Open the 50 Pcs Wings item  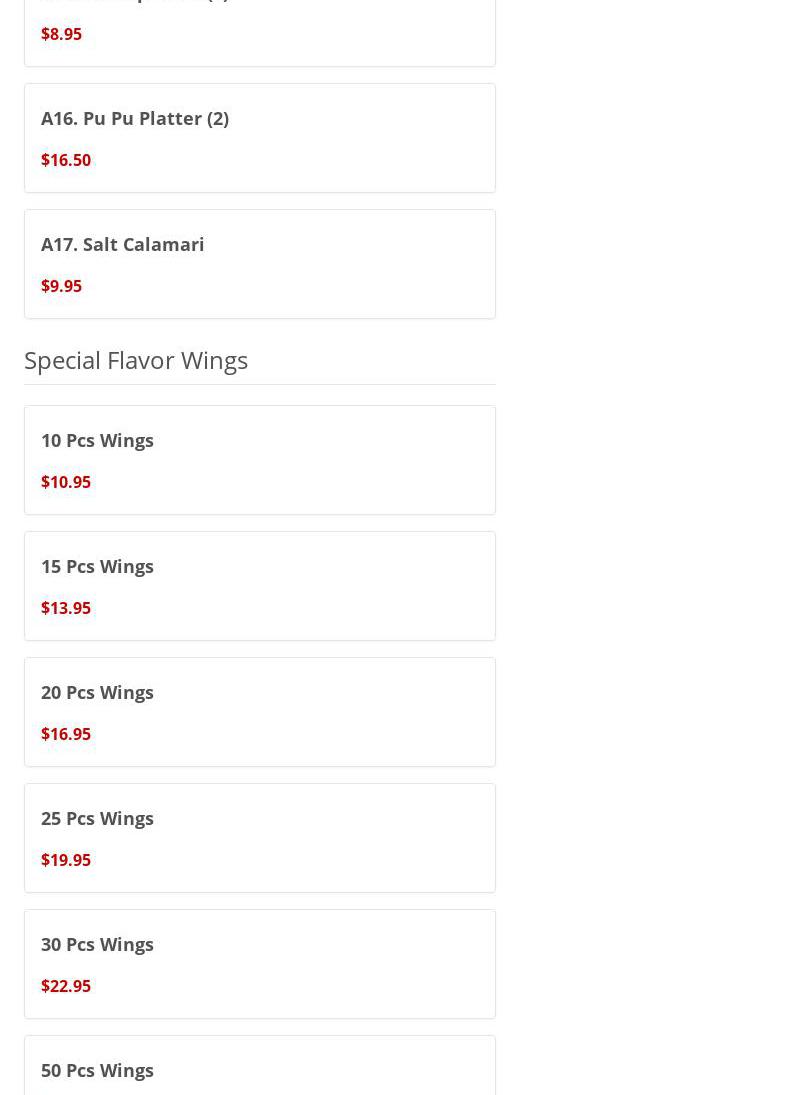point(97,1070)
